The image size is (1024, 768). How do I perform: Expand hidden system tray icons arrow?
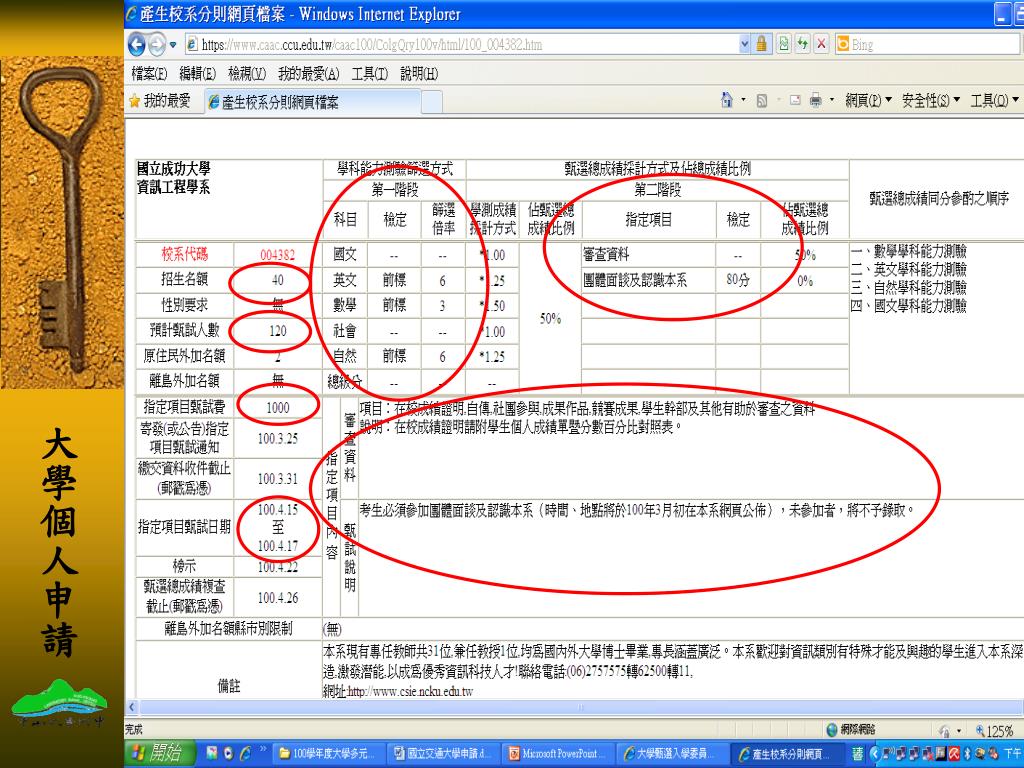[876, 754]
